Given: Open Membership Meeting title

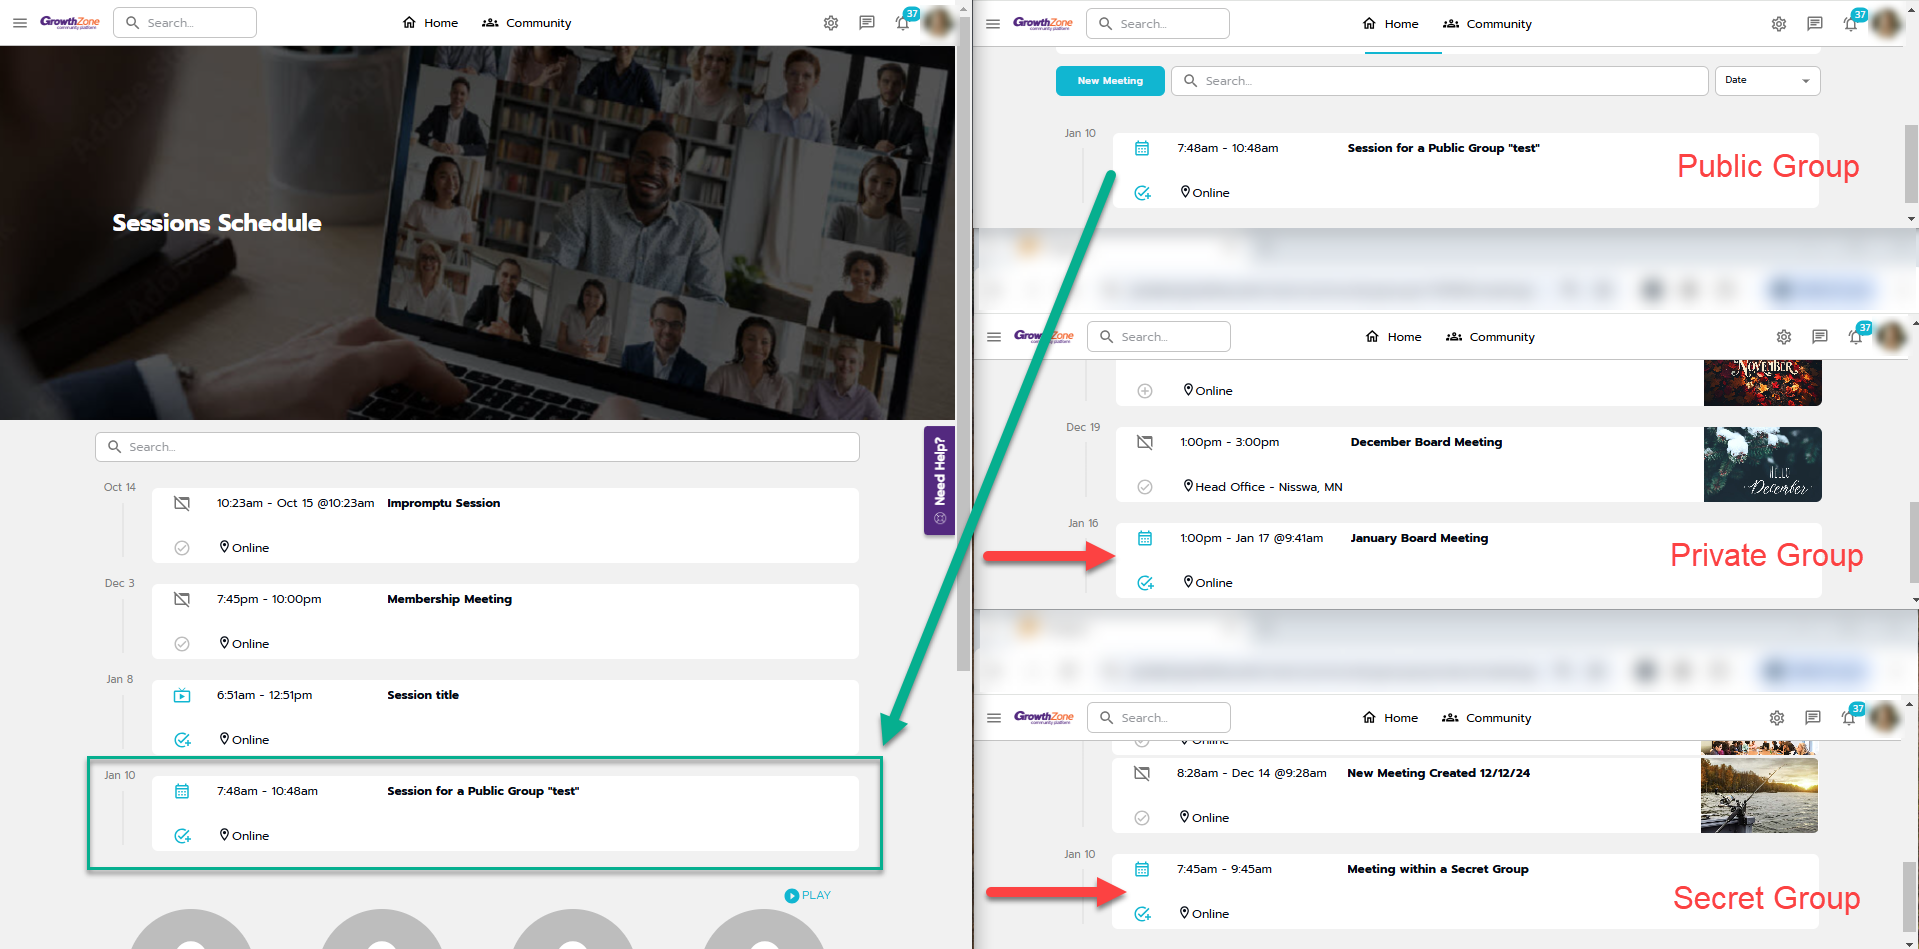Looking at the screenshot, I should 449,599.
